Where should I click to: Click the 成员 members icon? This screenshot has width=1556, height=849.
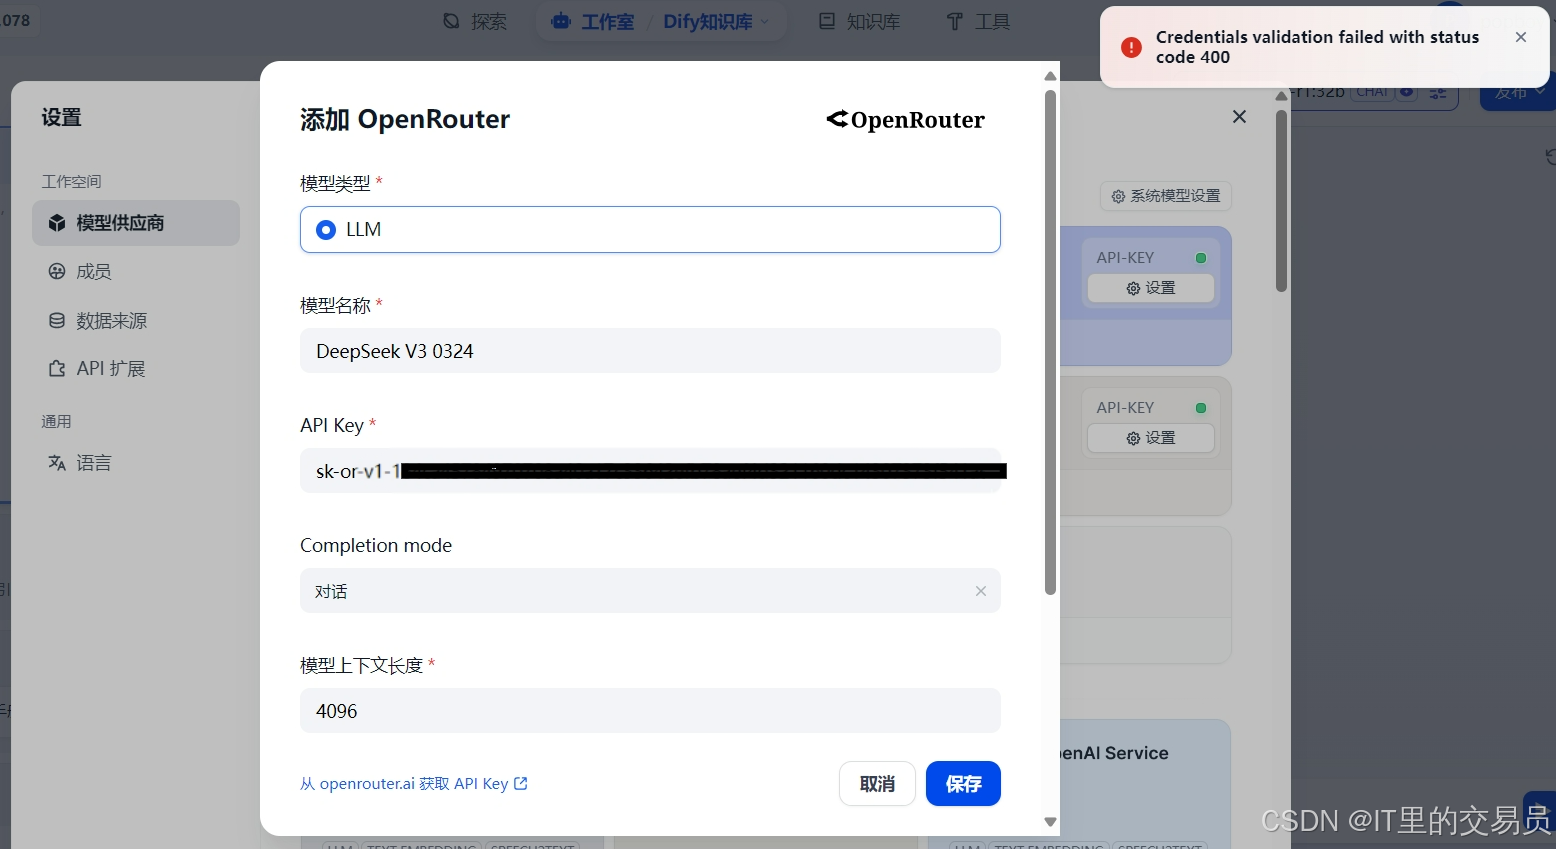pos(57,272)
